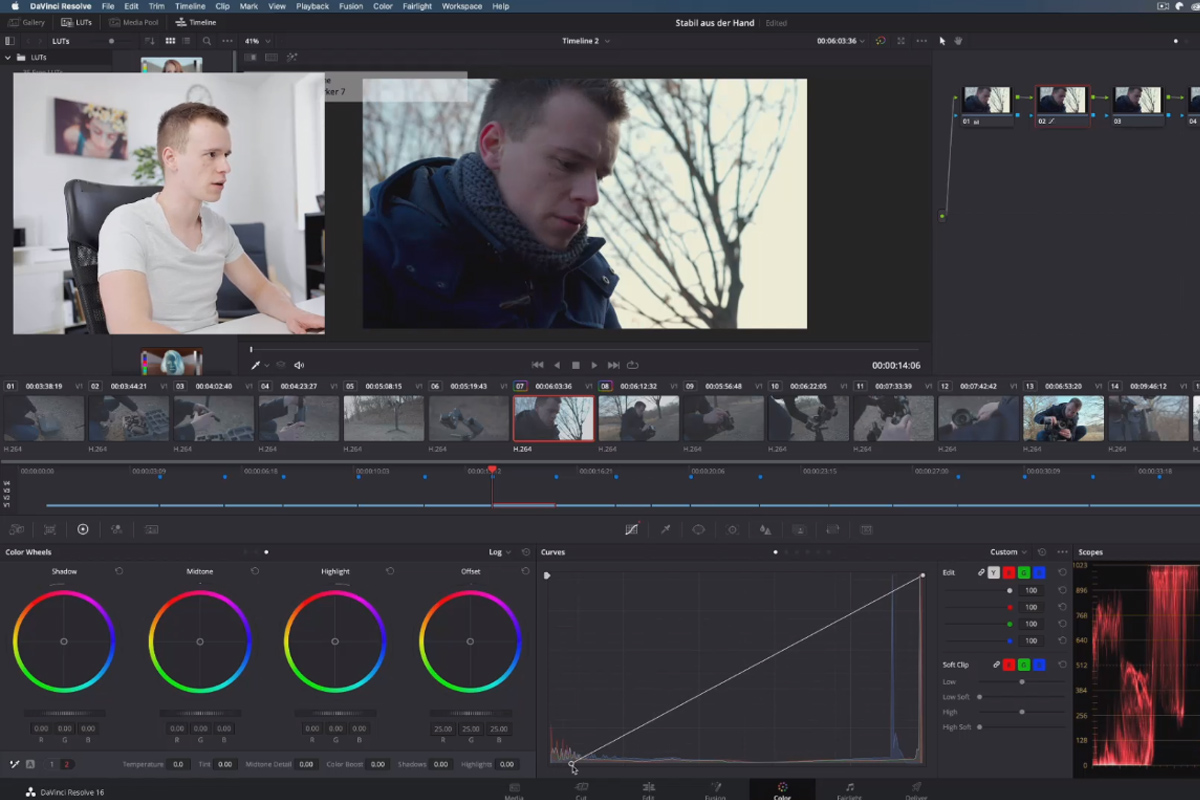This screenshot has height=800, width=1200.
Task: Select the green channel swatch in Soft Clip
Action: point(1024,665)
